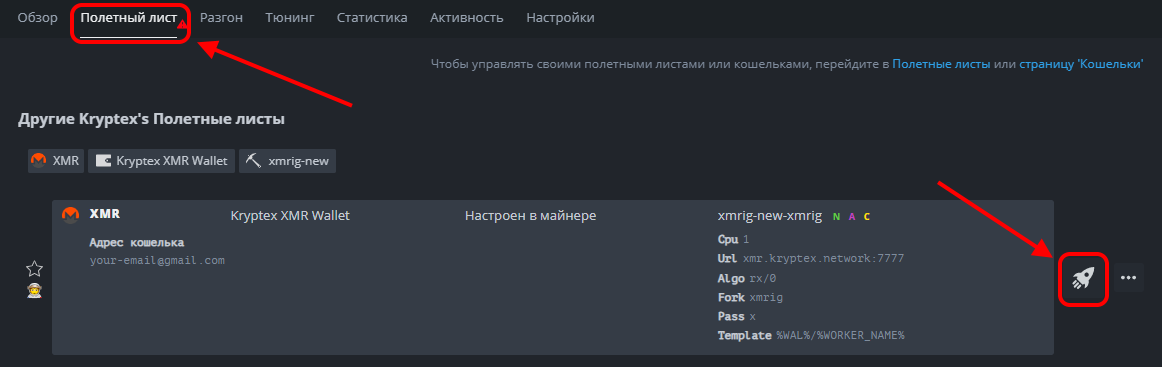This screenshot has height=367, width=1162.
Task: Click the yellow C miner badge
Action: coord(867,216)
